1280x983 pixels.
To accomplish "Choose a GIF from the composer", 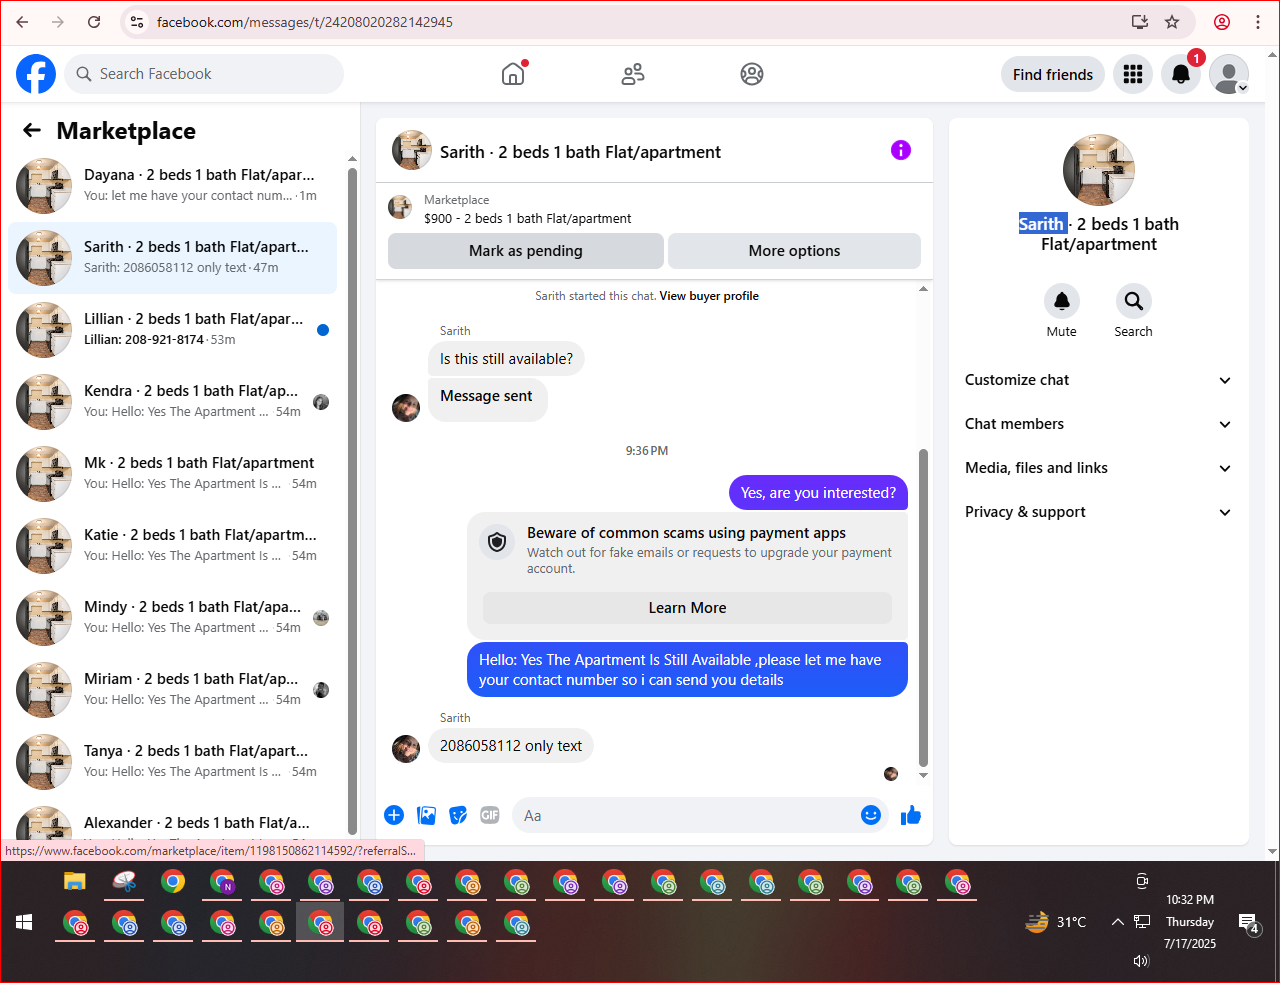I will pyautogui.click(x=490, y=815).
